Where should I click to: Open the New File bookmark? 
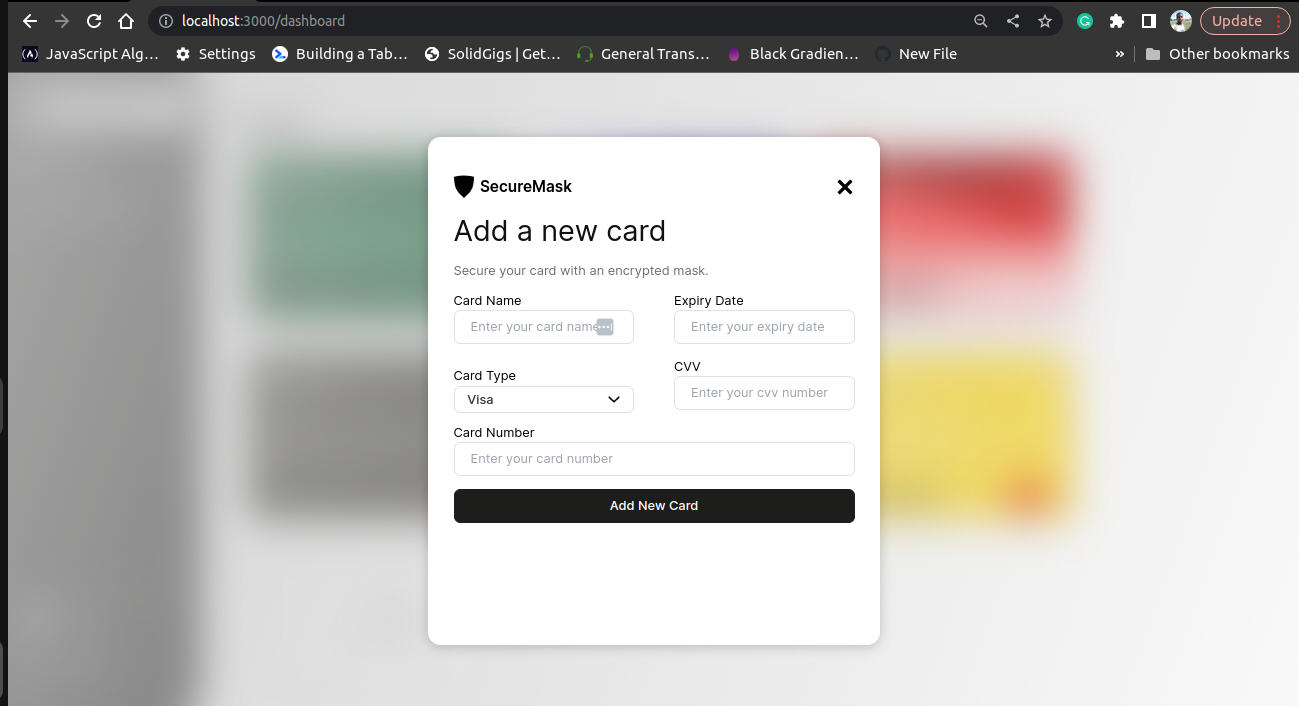point(916,54)
